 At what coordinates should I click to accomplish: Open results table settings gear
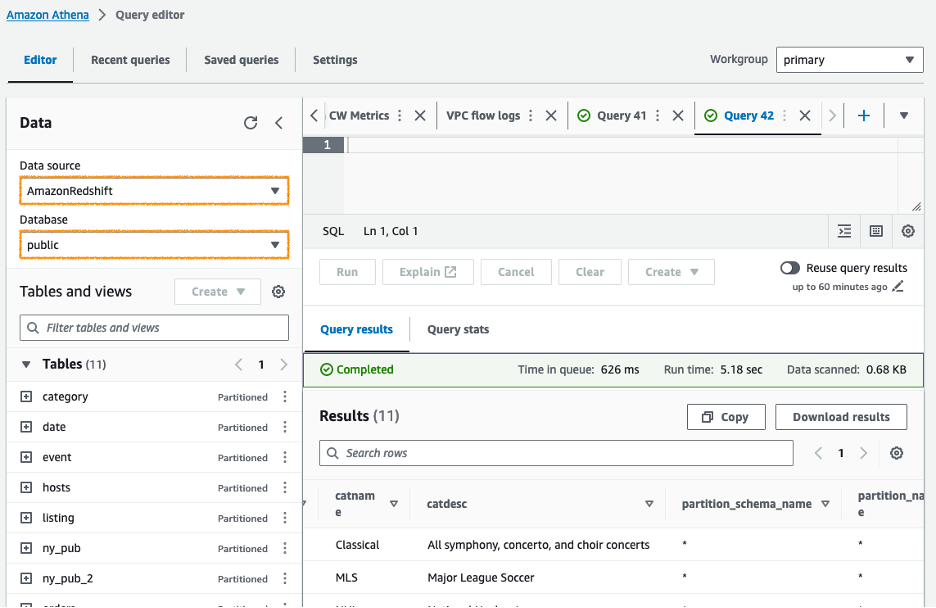(x=896, y=453)
